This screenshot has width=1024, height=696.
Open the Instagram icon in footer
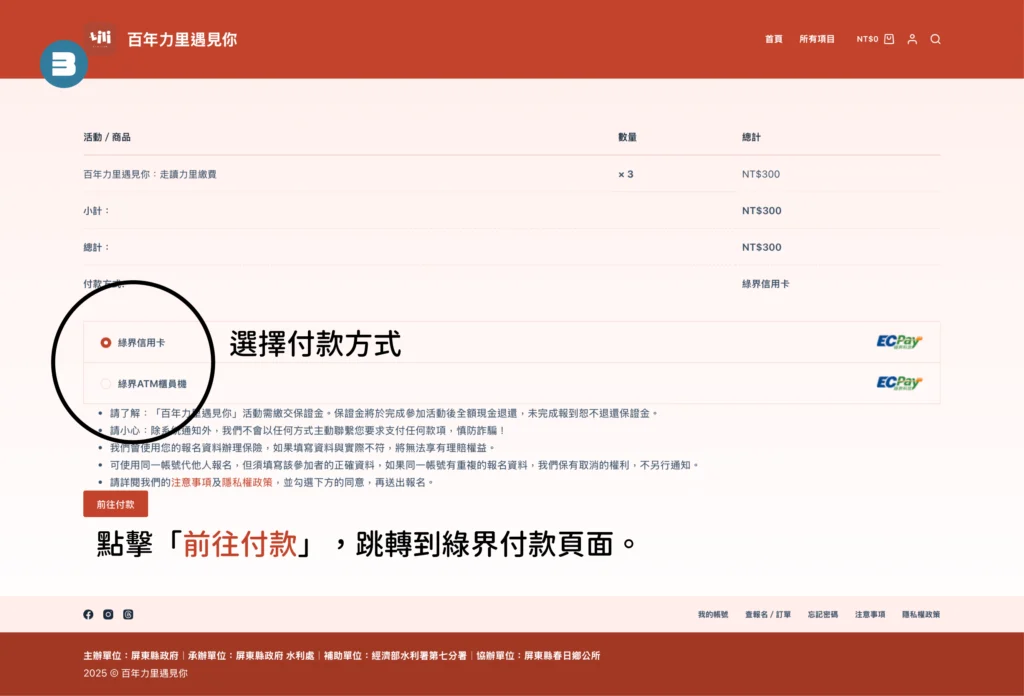(108, 614)
